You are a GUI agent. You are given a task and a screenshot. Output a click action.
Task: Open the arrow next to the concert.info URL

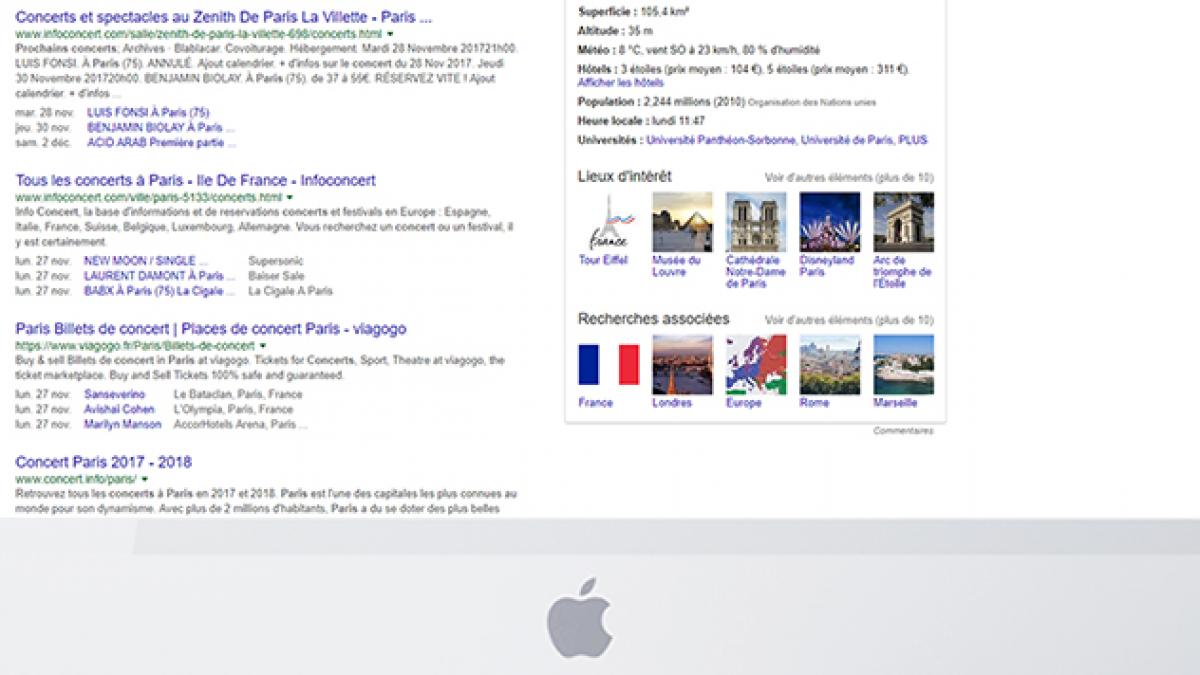(145, 480)
